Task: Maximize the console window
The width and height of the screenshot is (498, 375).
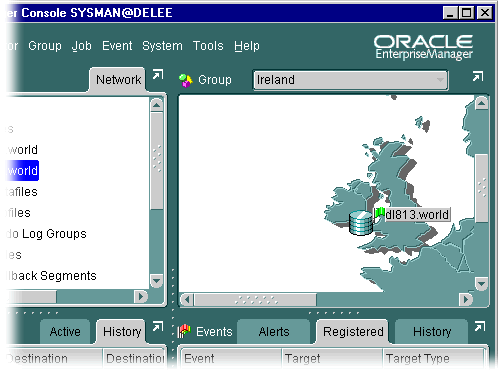Action: click(467, 13)
